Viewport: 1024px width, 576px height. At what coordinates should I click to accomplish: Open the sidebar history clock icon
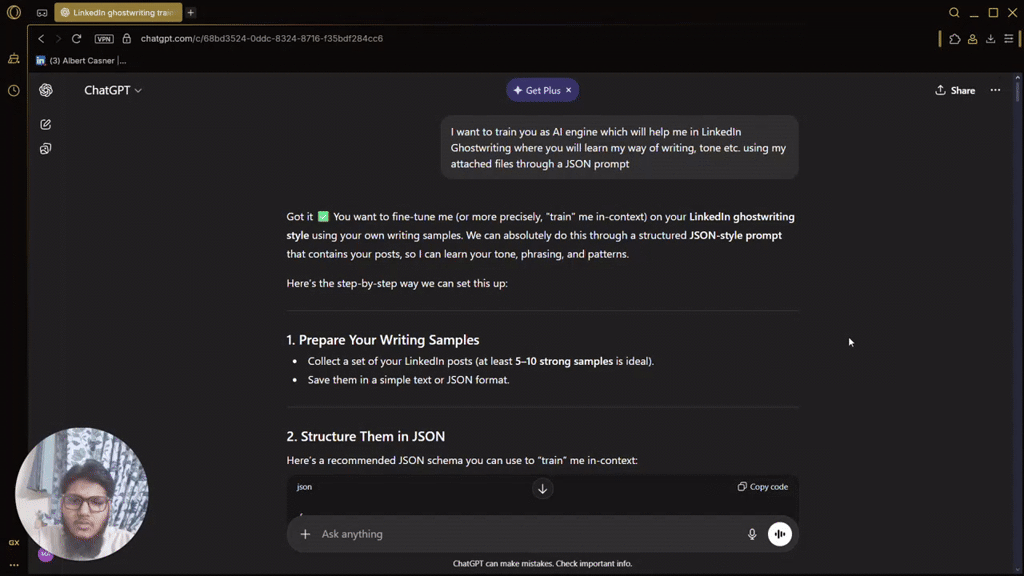pos(14,91)
